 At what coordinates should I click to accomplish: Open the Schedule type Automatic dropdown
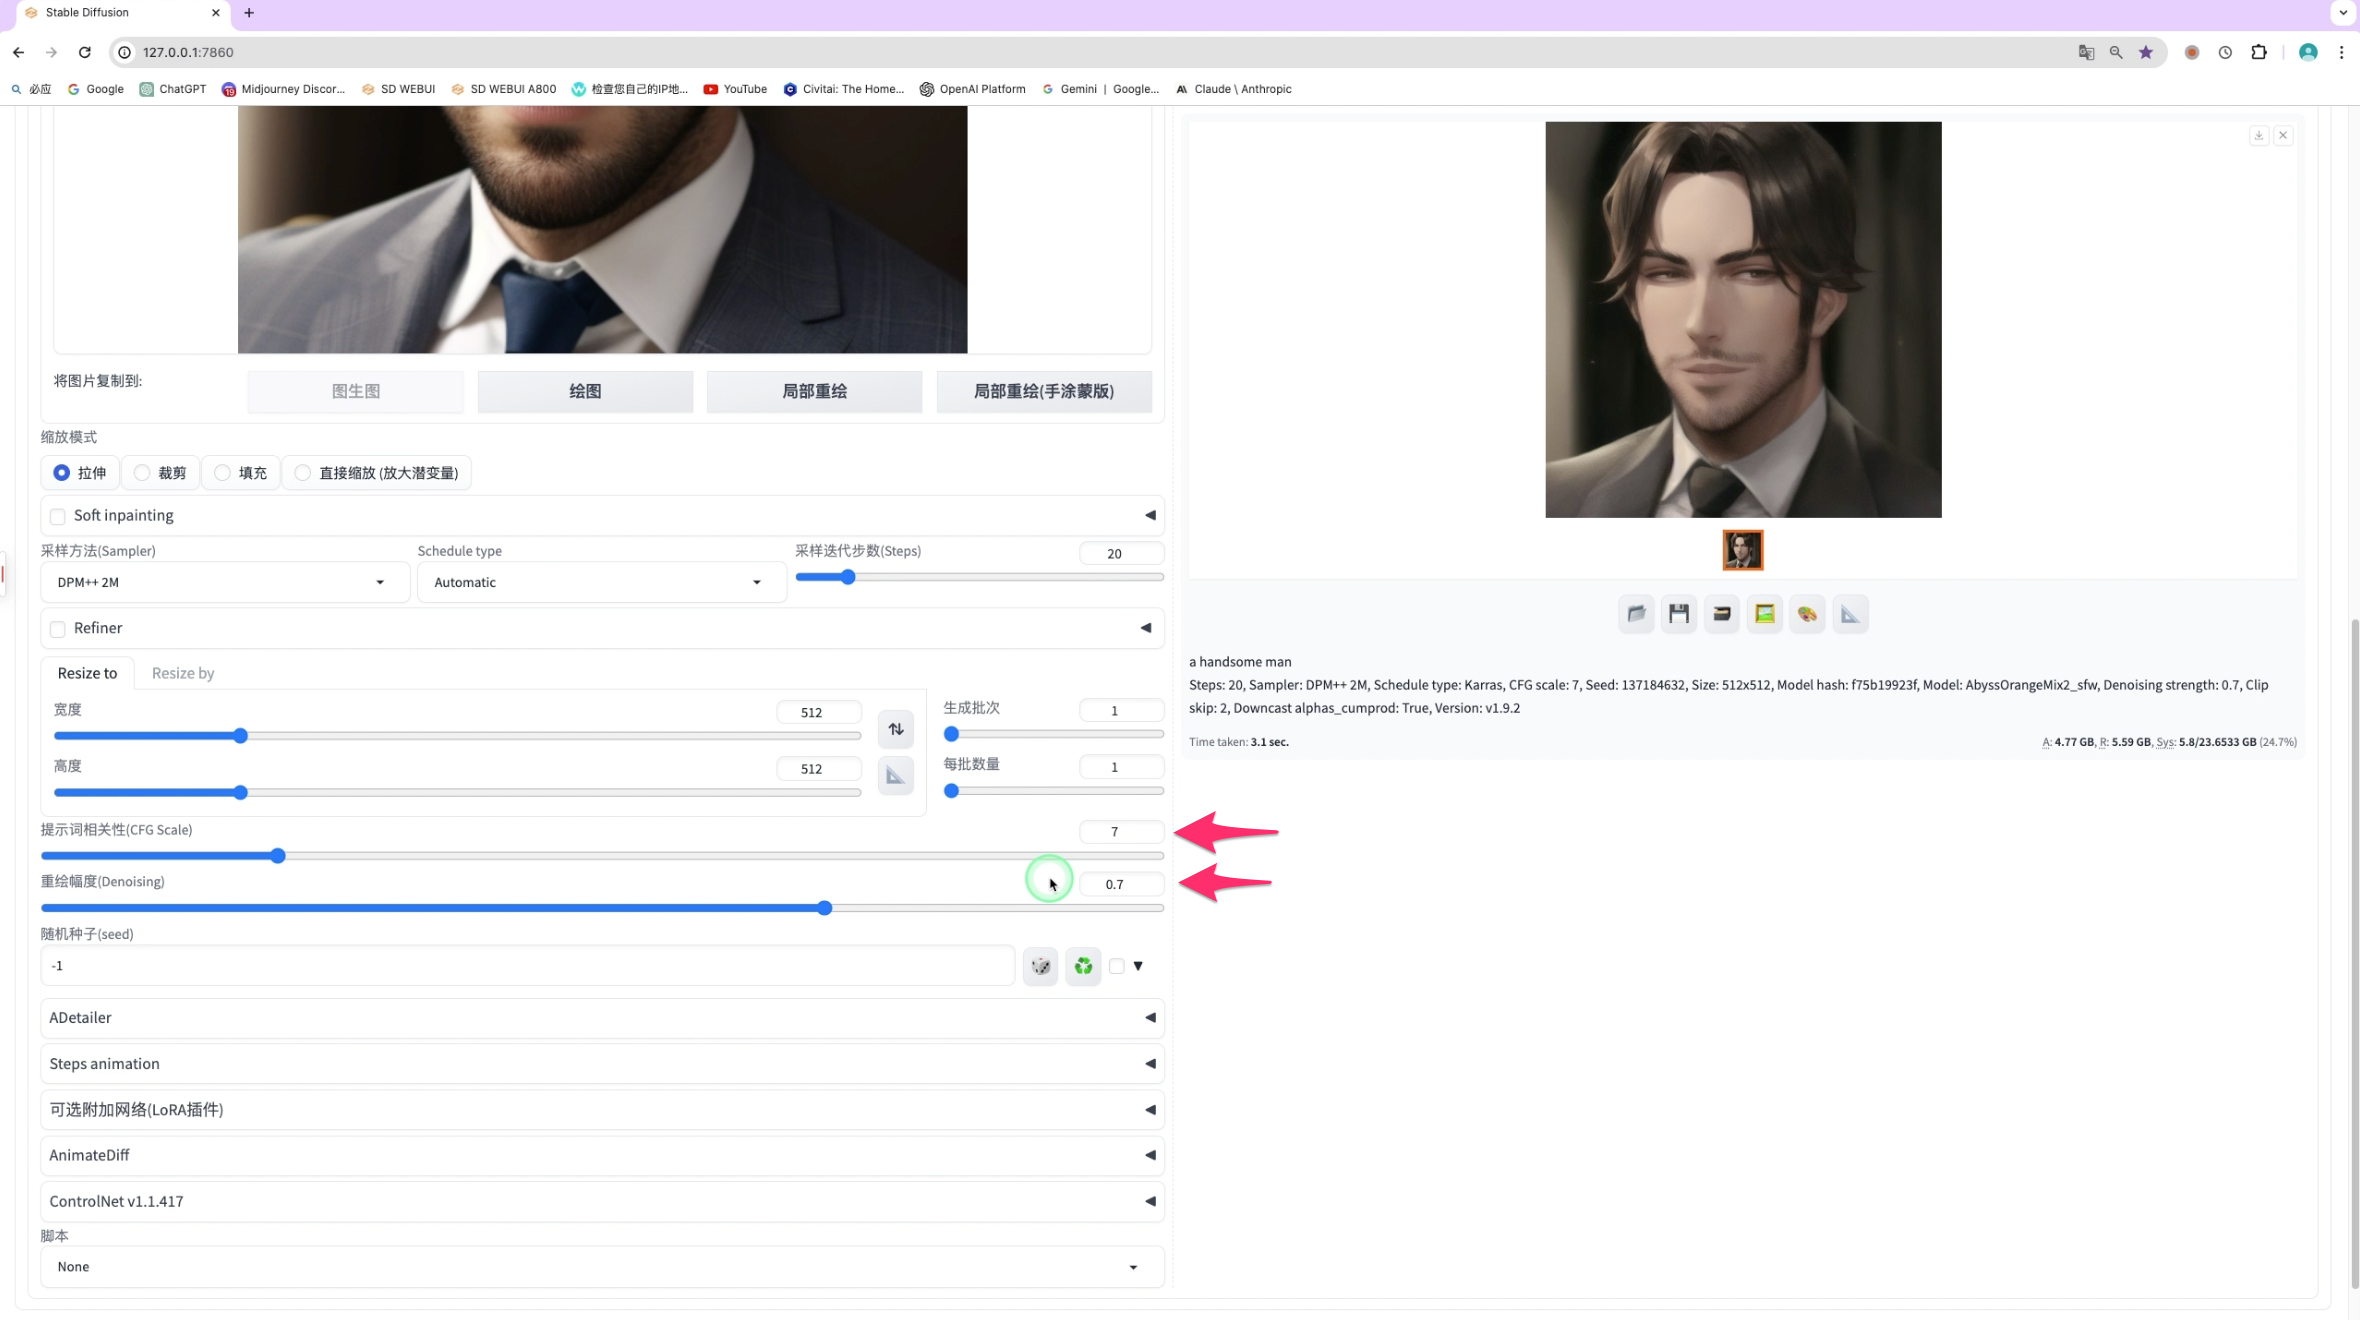(x=600, y=582)
